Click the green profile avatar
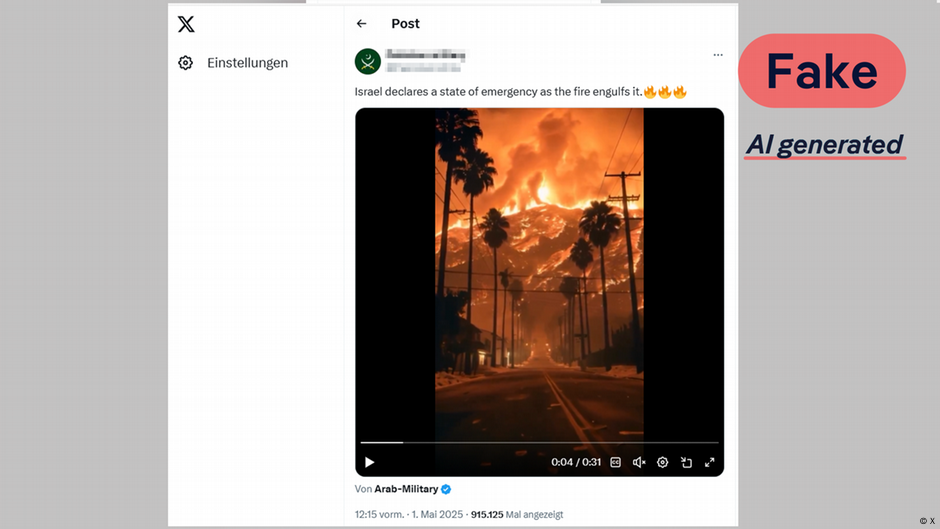This screenshot has width=940, height=529. point(368,62)
